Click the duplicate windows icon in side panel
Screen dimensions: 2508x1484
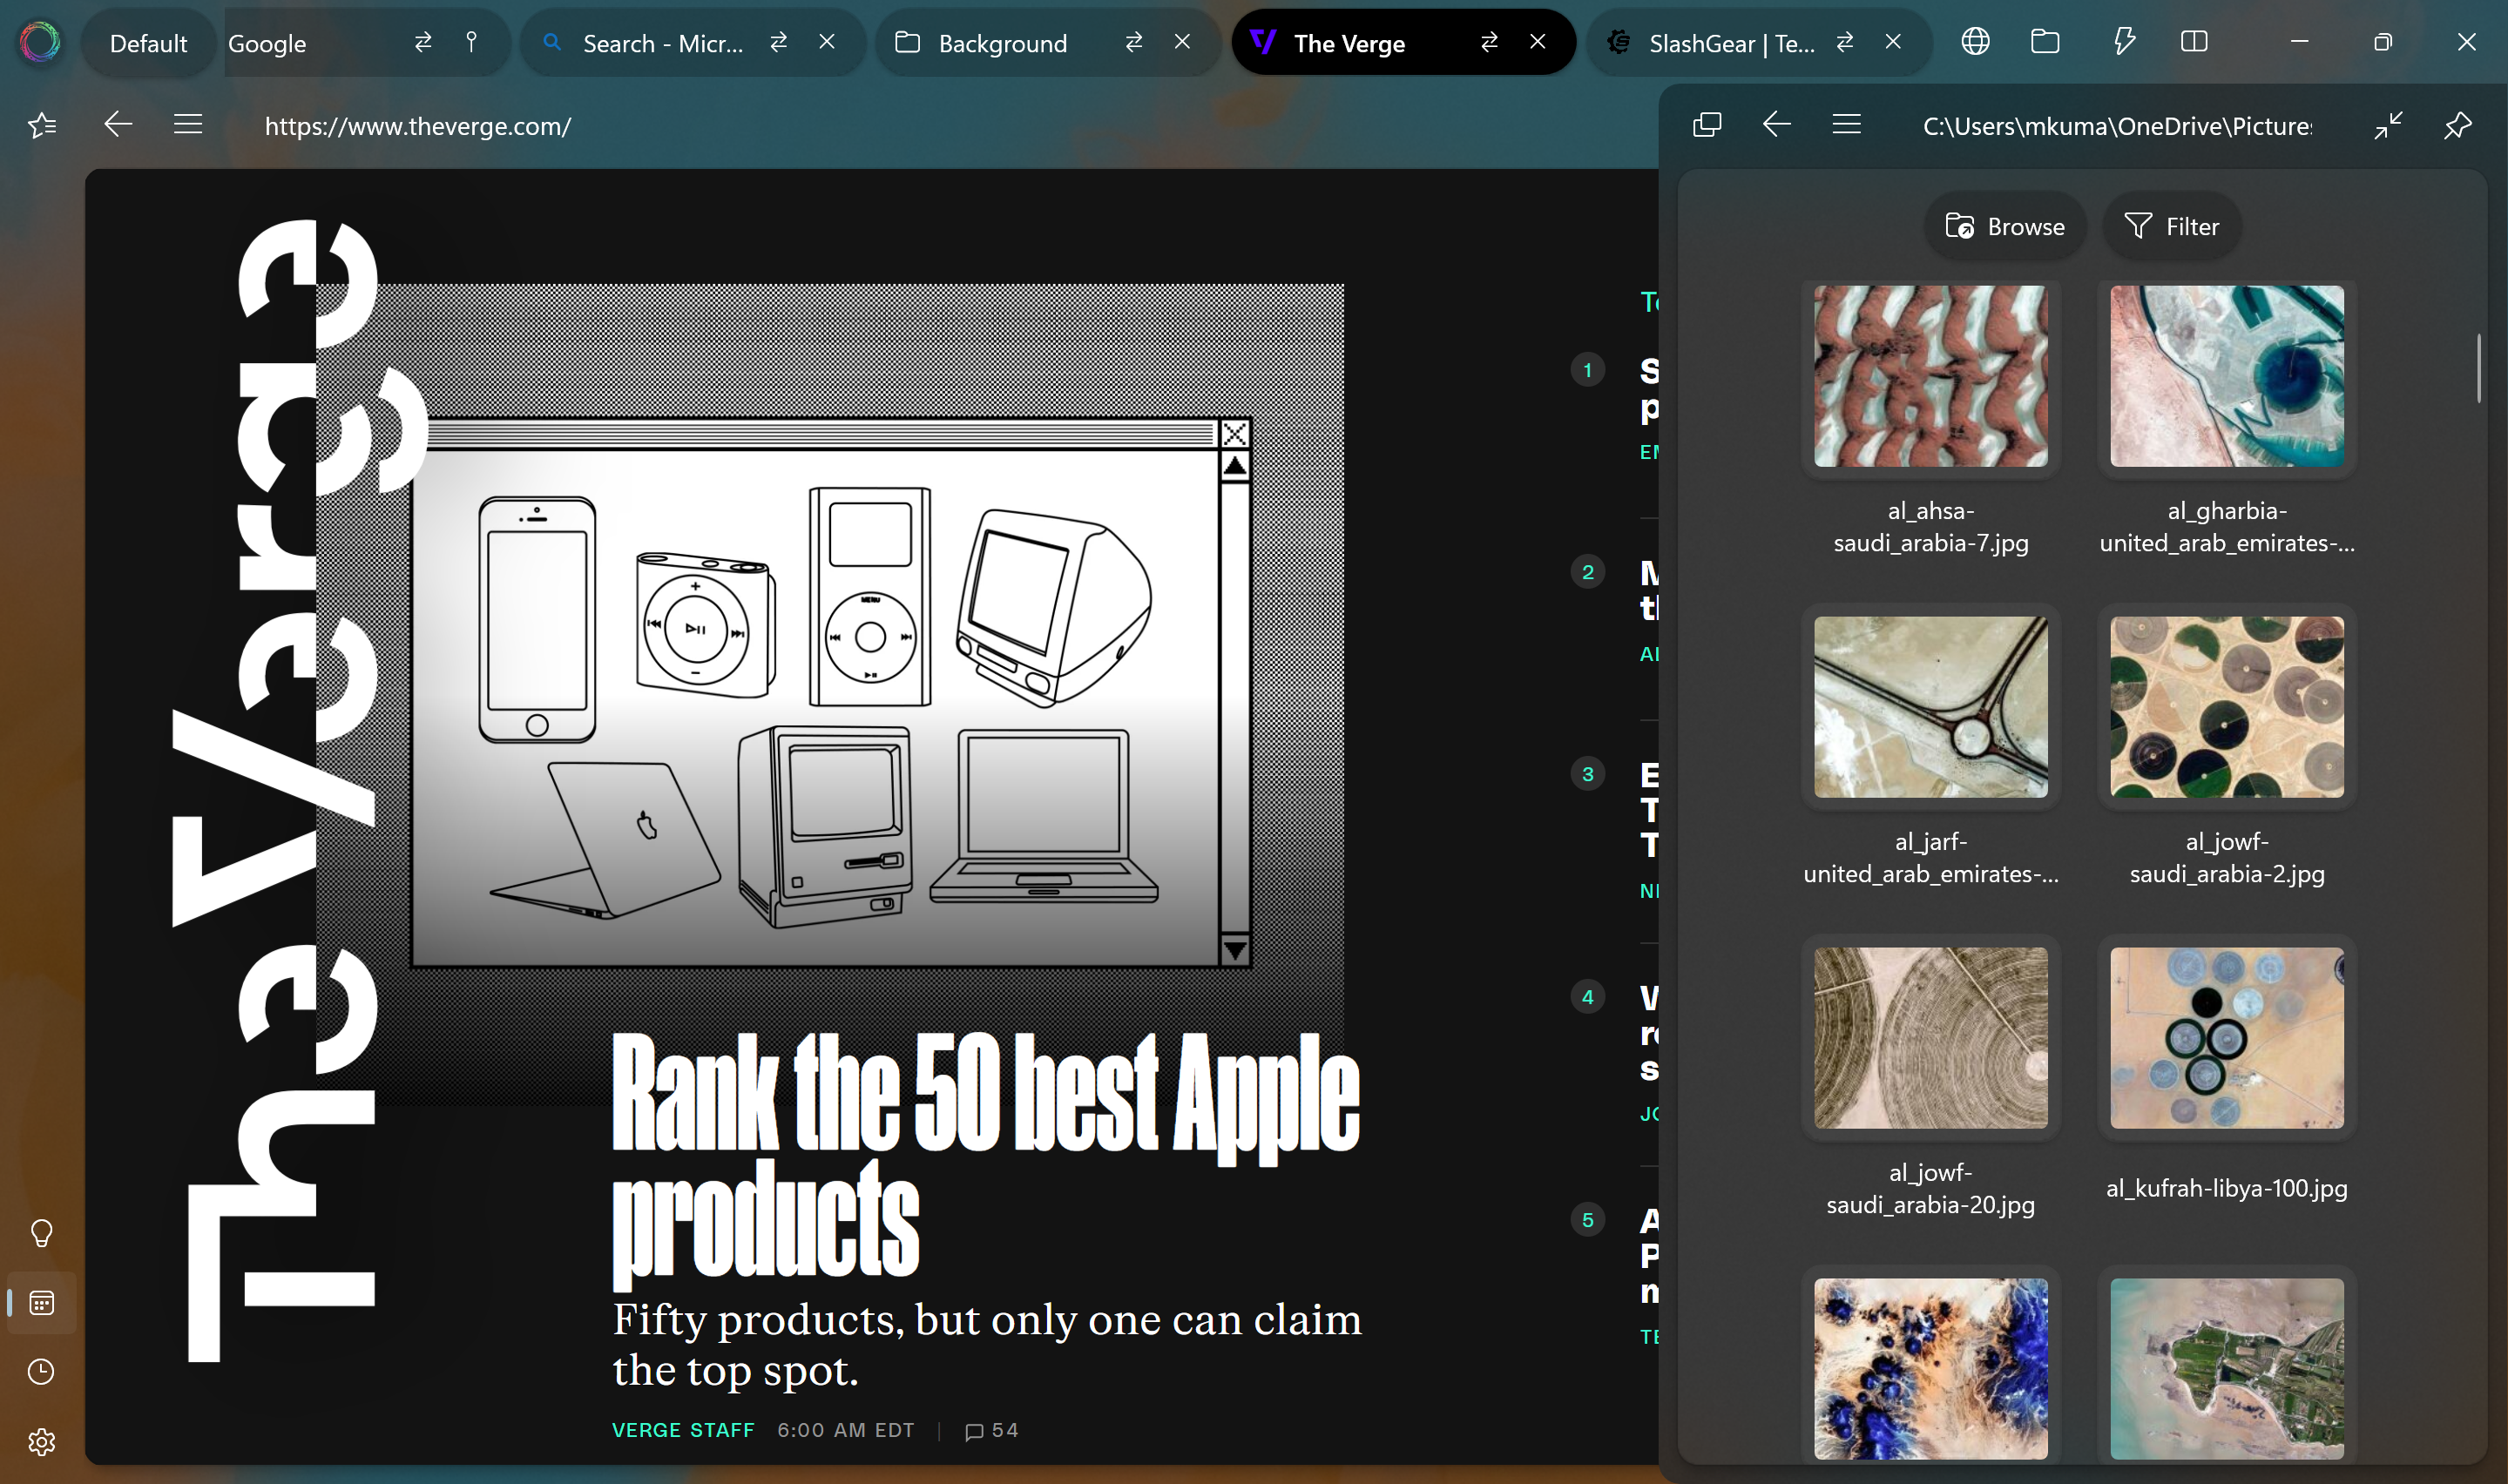coord(1707,125)
